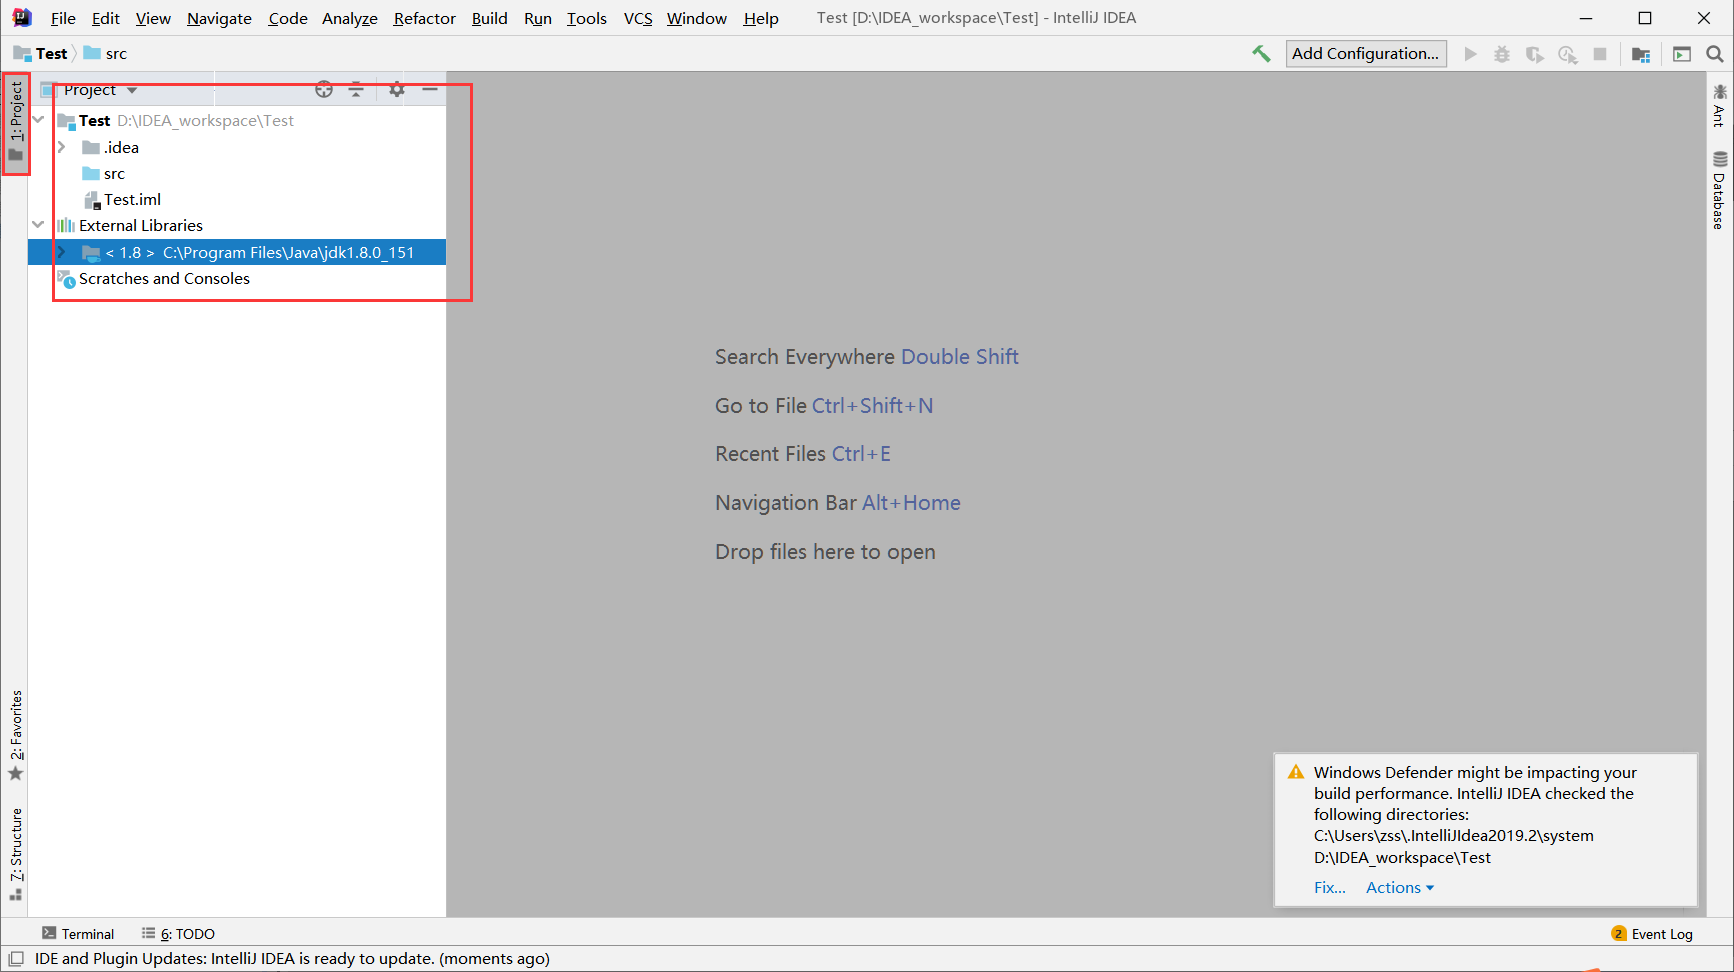Viewport: 1734px width, 972px height.
Task: Open the Analyze menu
Action: (x=349, y=18)
